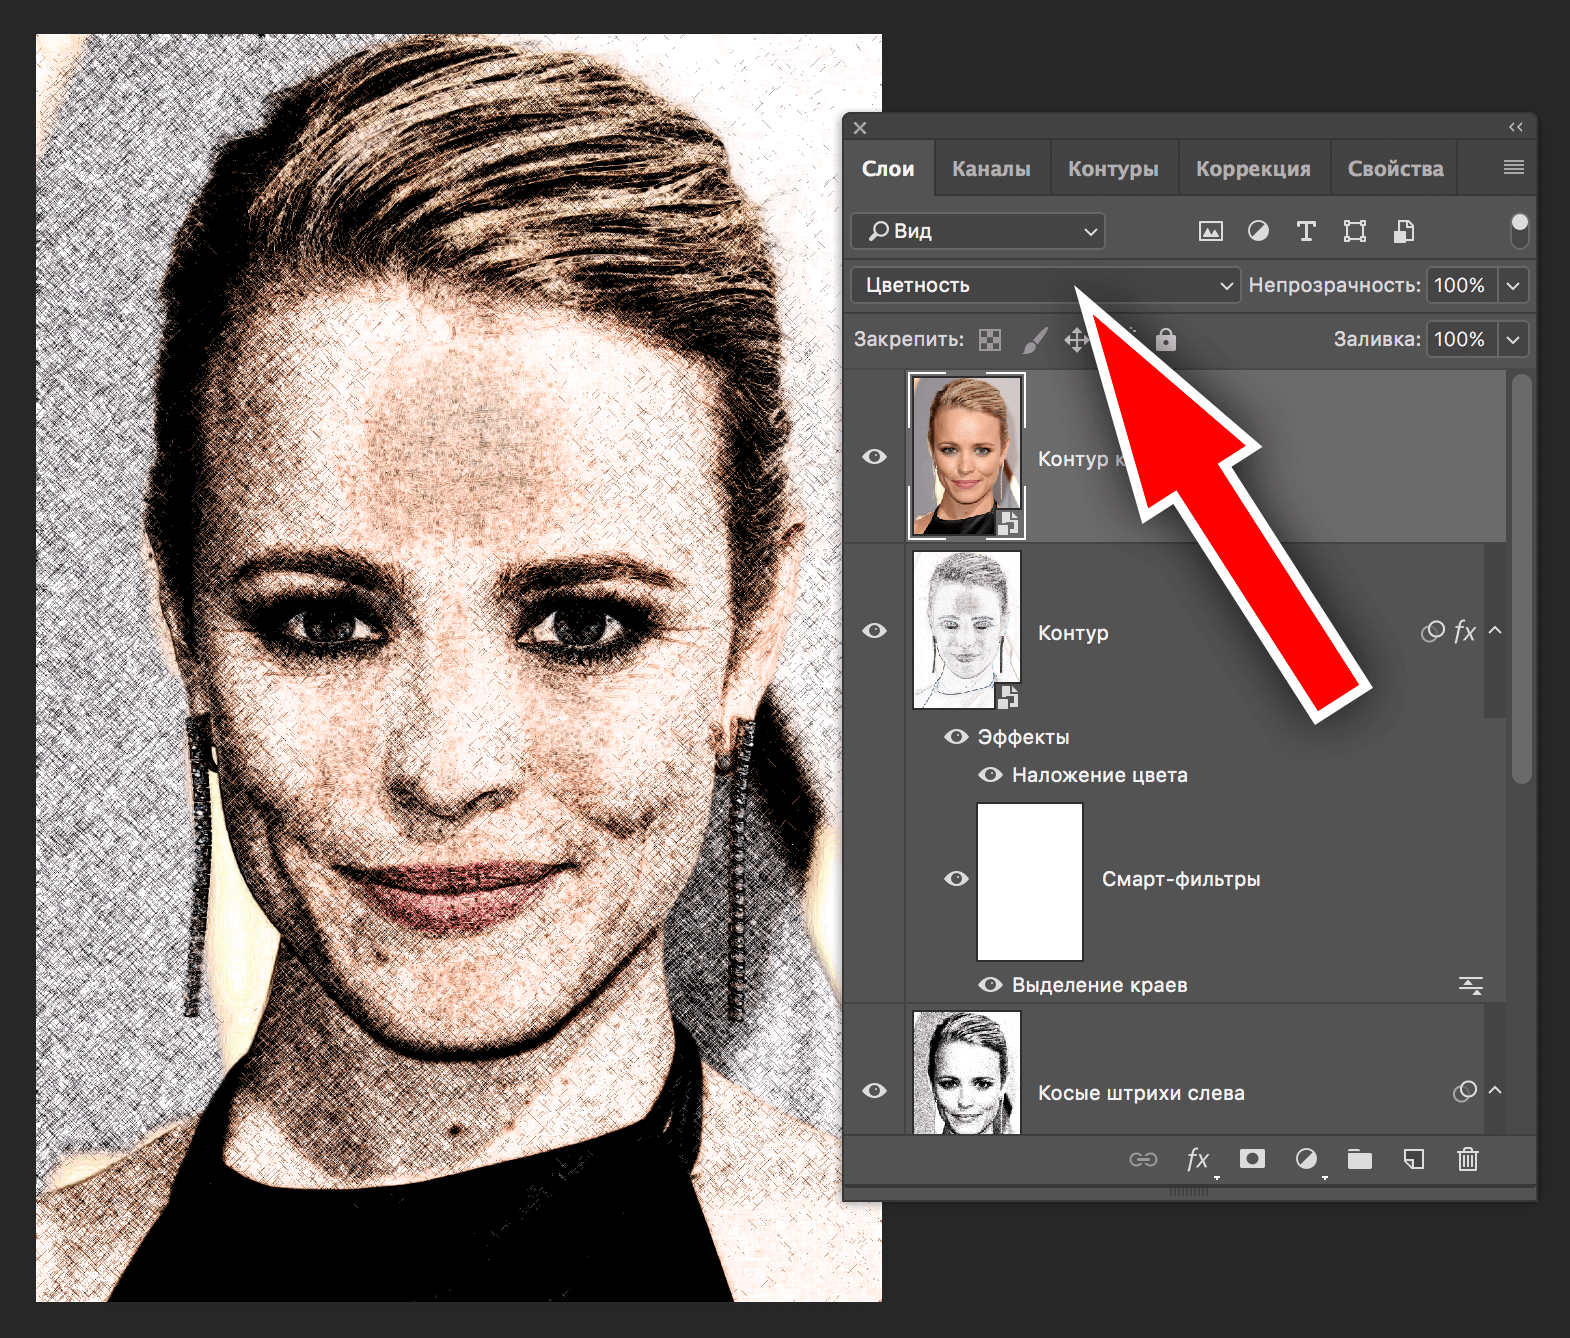1570x1338 pixels.
Task: Filter layers by shape layer icon
Action: coord(1354,231)
